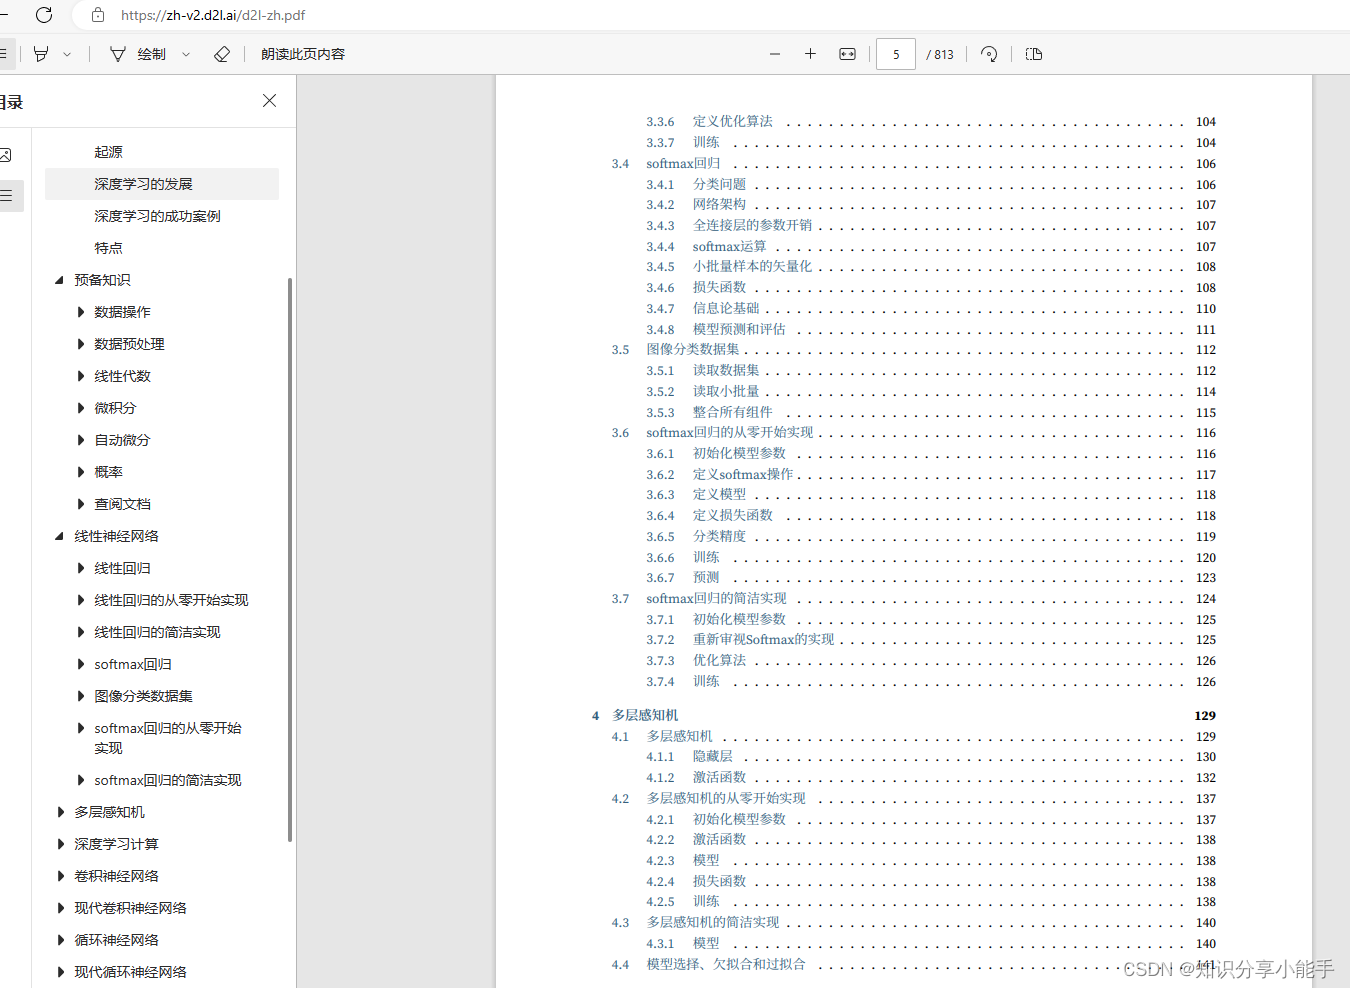Expand 多层感知机 outline section
1350x988 pixels.
click(60, 812)
